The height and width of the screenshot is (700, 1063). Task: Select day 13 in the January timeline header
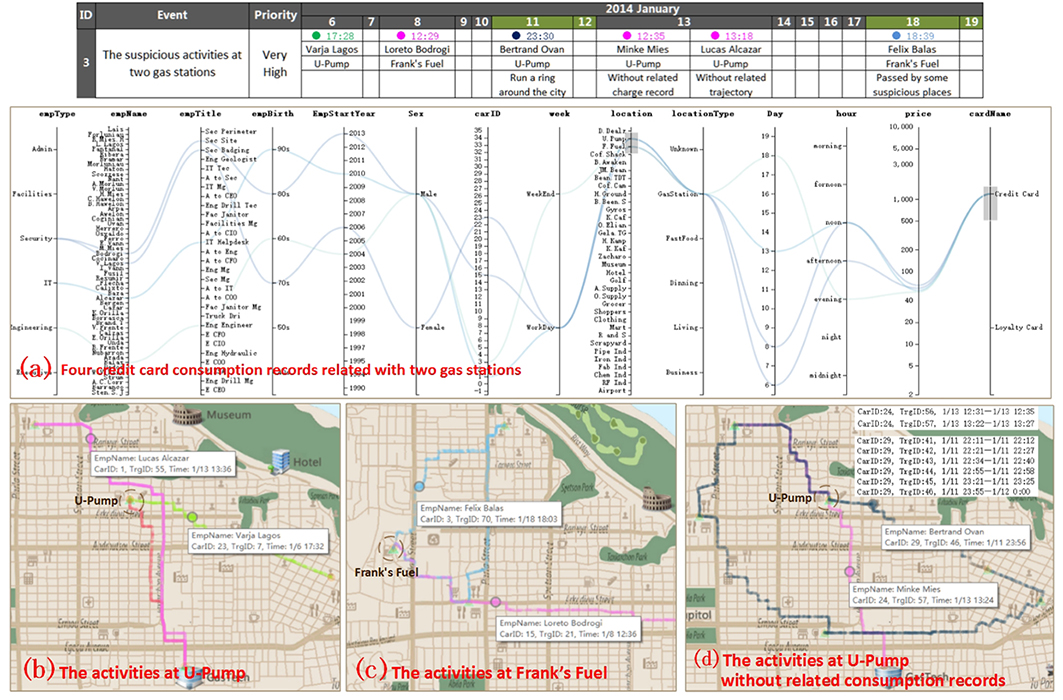[683, 22]
